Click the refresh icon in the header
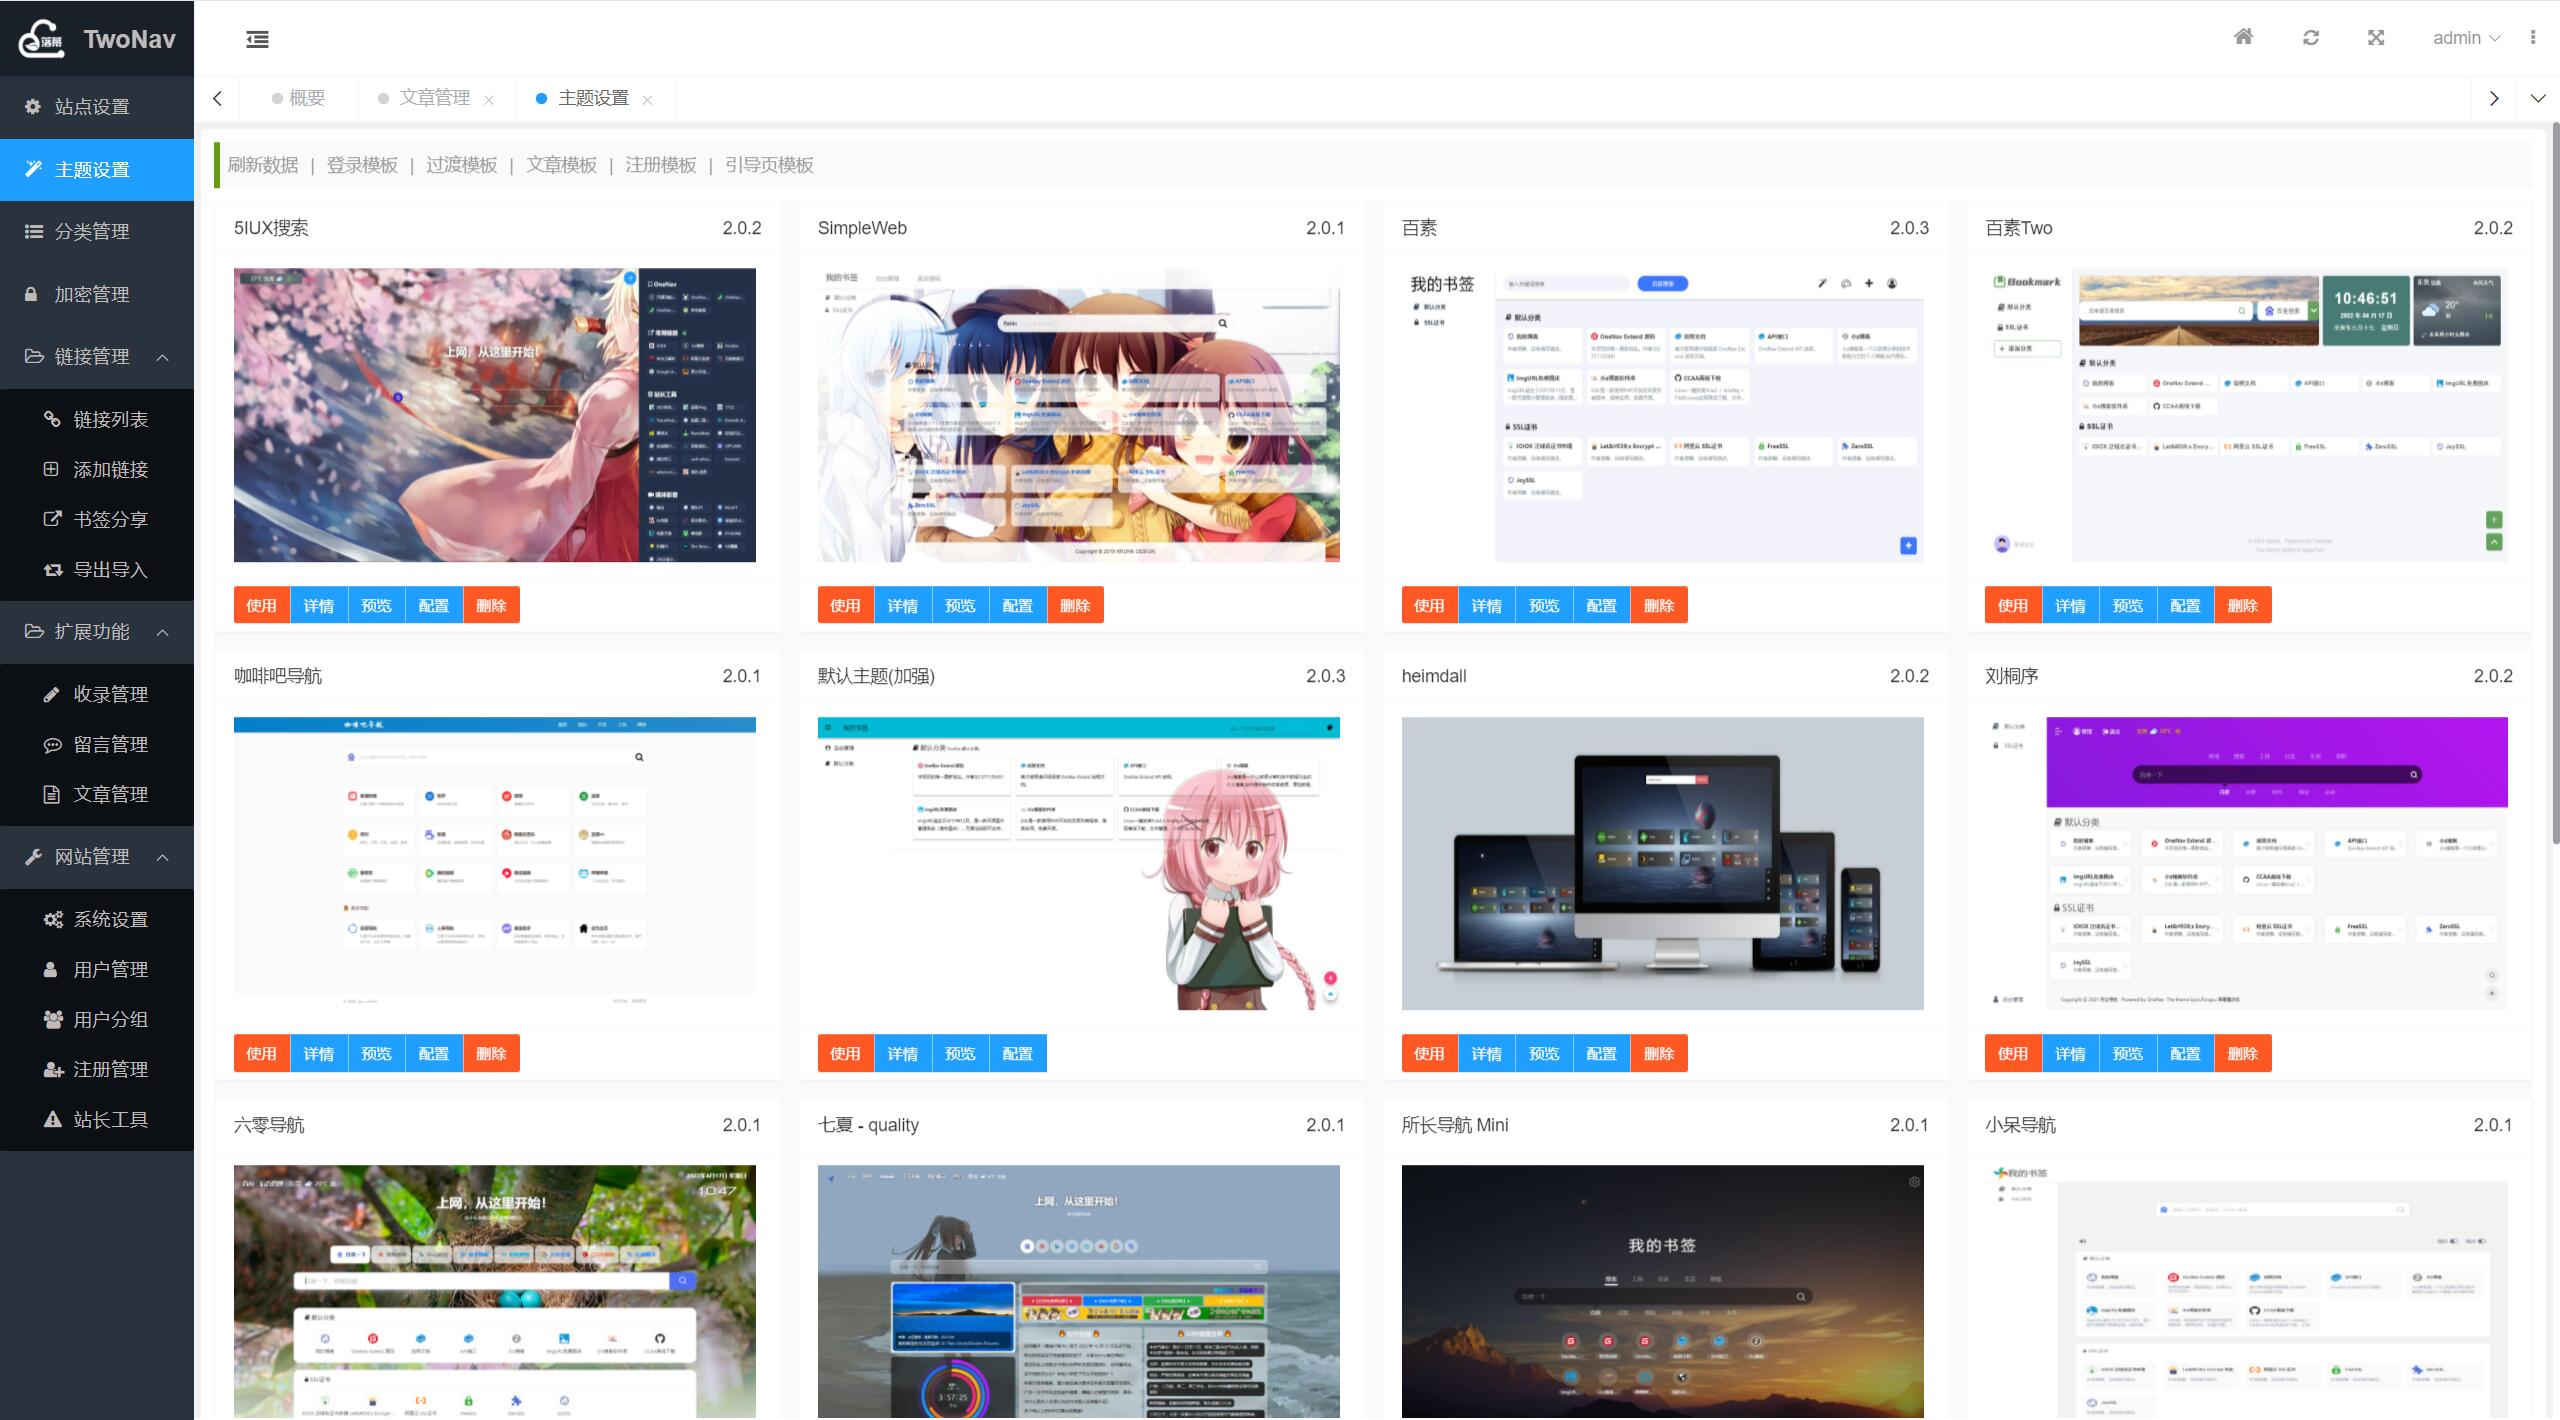The width and height of the screenshot is (2560, 1420). 2310,37
